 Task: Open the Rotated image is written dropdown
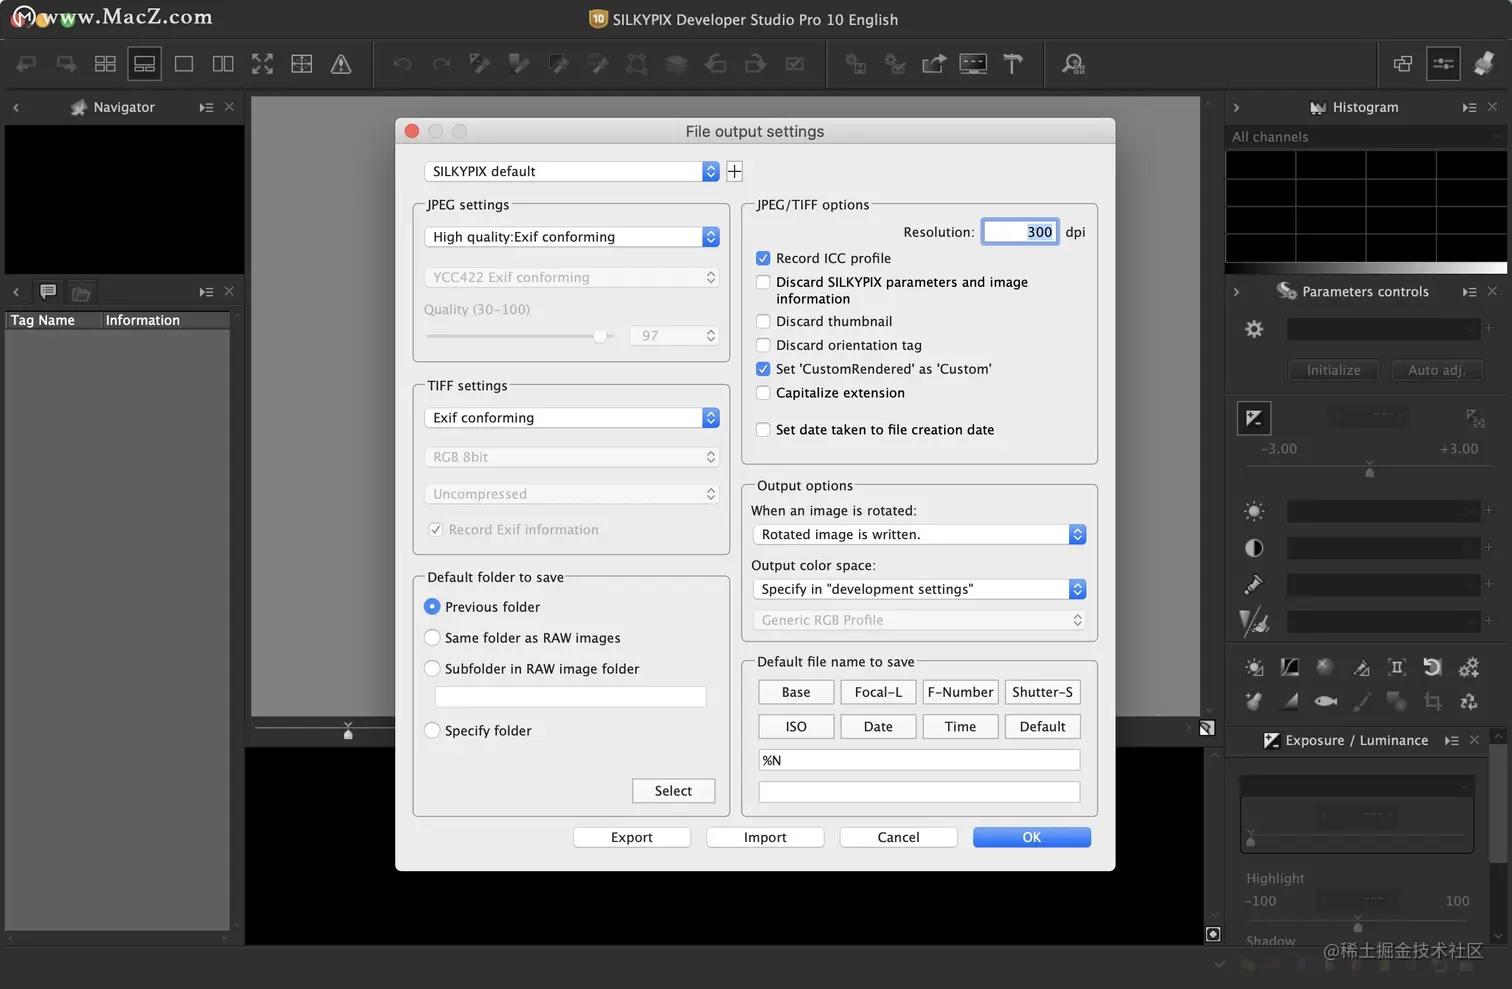(919, 535)
